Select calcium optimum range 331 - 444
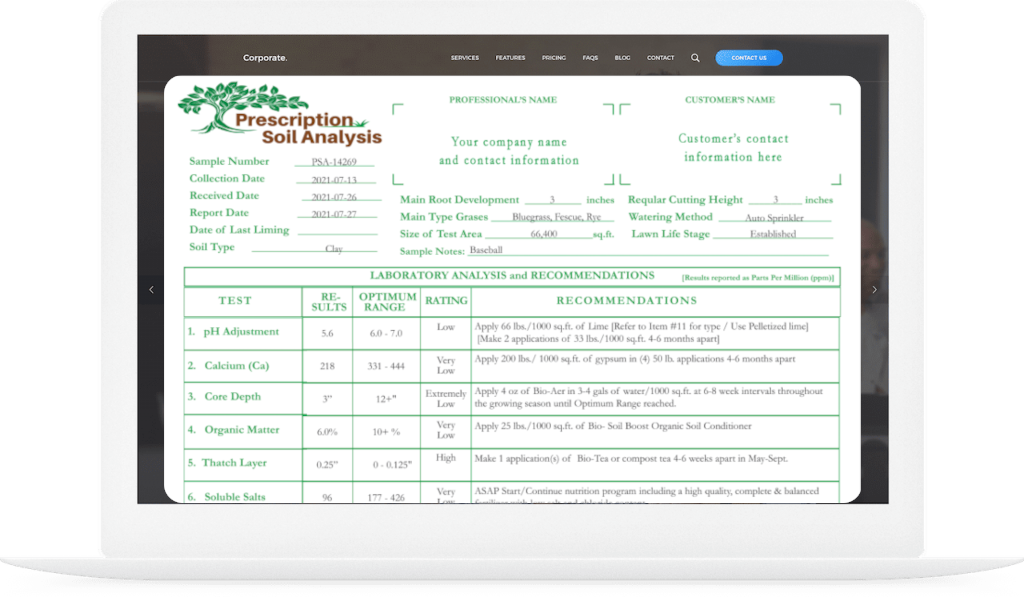Screen dimensions: 1024x597 [386, 366]
